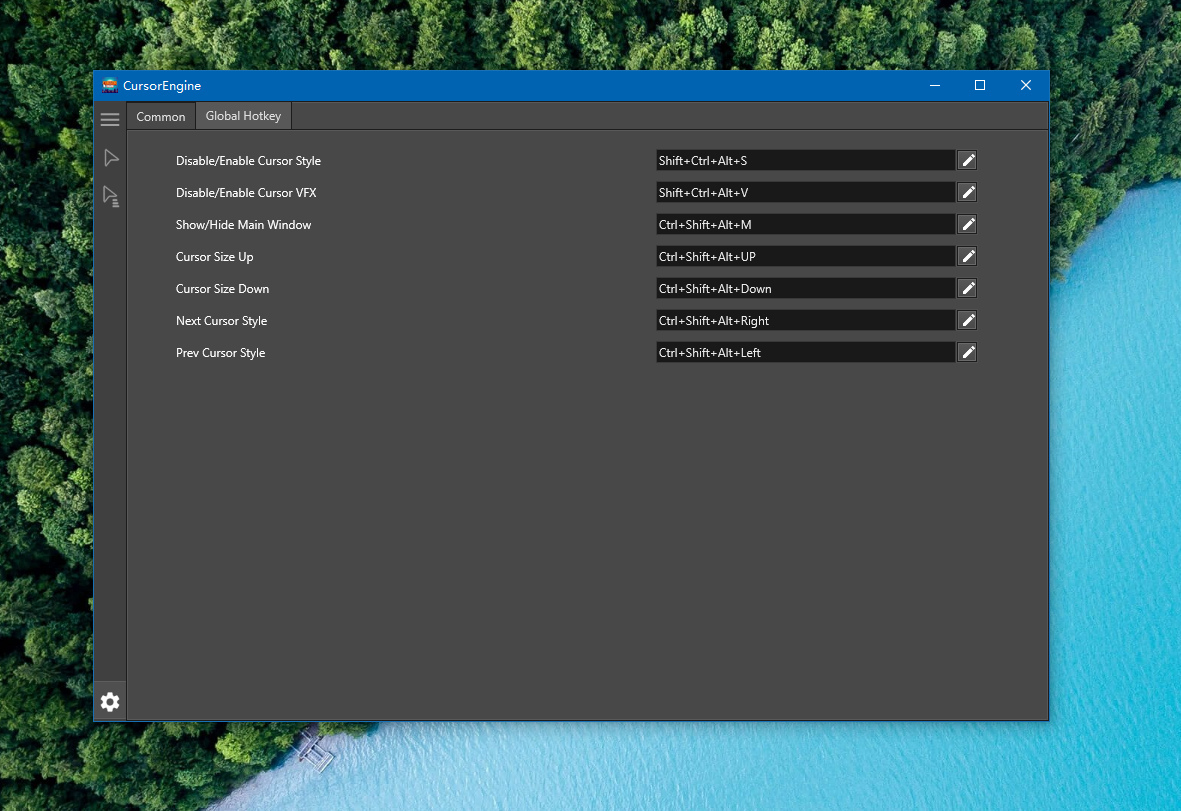Click the Ctrl+Shift+Alt+M hotkey field

[805, 224]
